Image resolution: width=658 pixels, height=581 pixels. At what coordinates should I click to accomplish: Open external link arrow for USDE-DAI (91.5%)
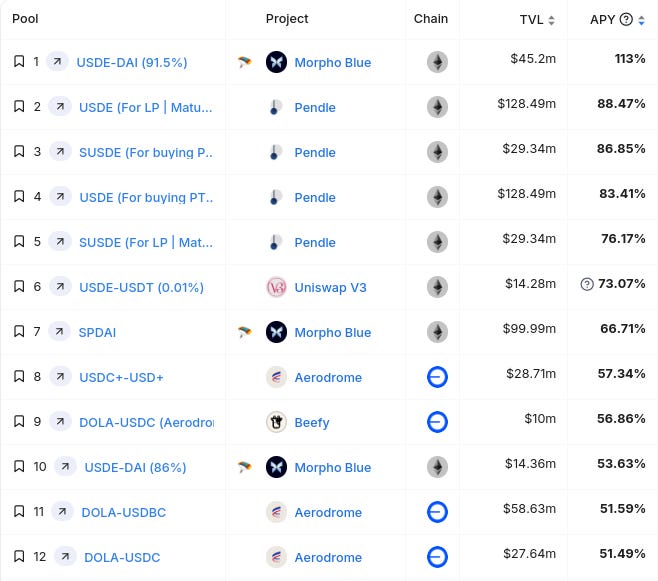57,61
